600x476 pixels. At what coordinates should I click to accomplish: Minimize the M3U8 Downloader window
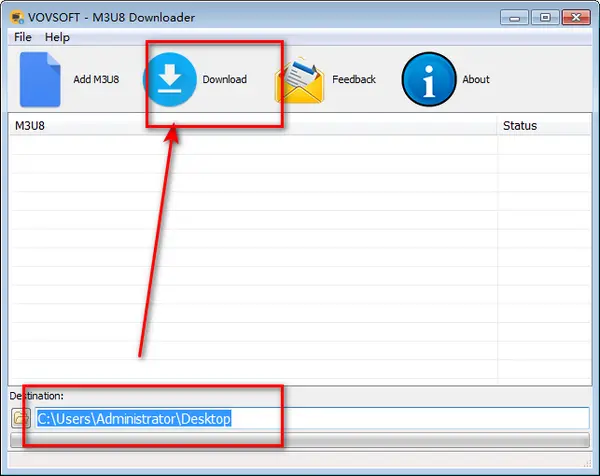tap(514, 18)
